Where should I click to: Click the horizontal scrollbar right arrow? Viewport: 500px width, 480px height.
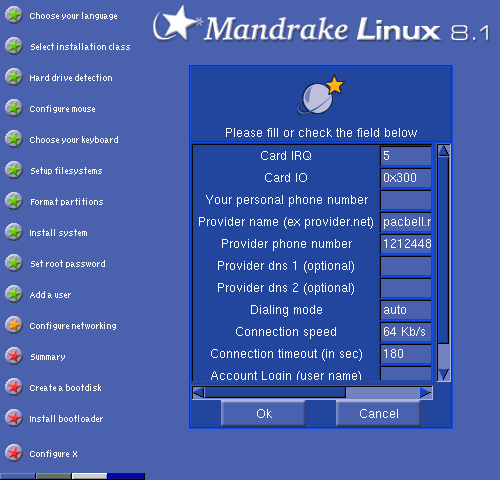(x=426, y=393)
